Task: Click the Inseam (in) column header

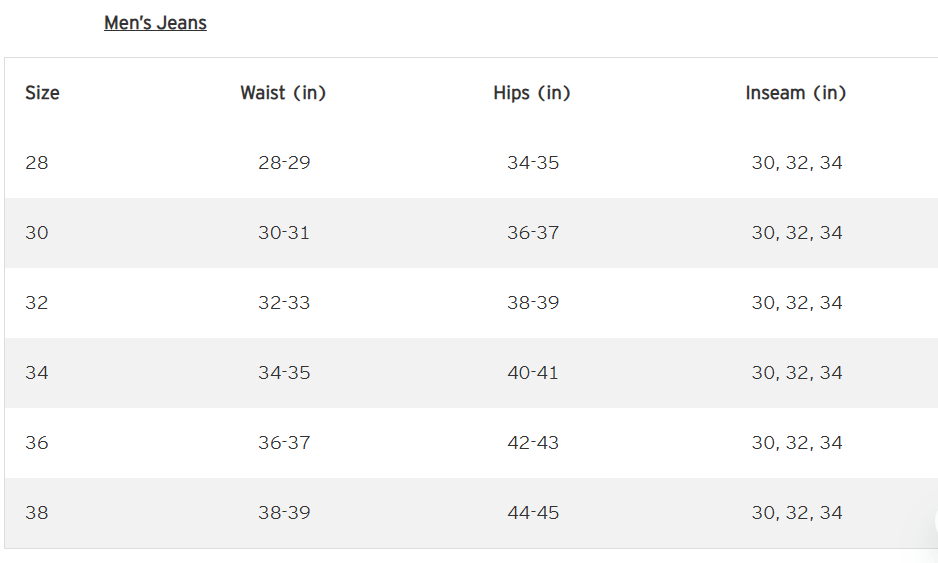Action: (x=796, y=93)
